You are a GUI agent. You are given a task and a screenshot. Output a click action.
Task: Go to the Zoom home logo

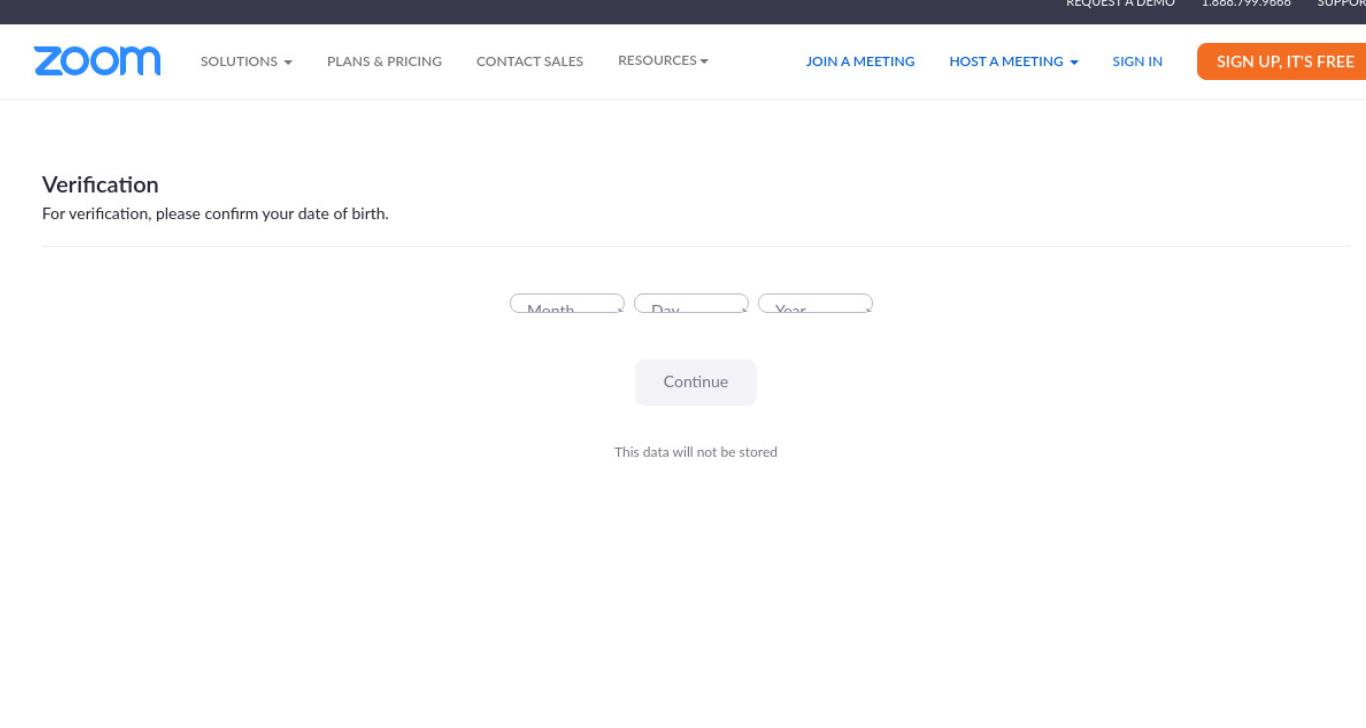97,60
